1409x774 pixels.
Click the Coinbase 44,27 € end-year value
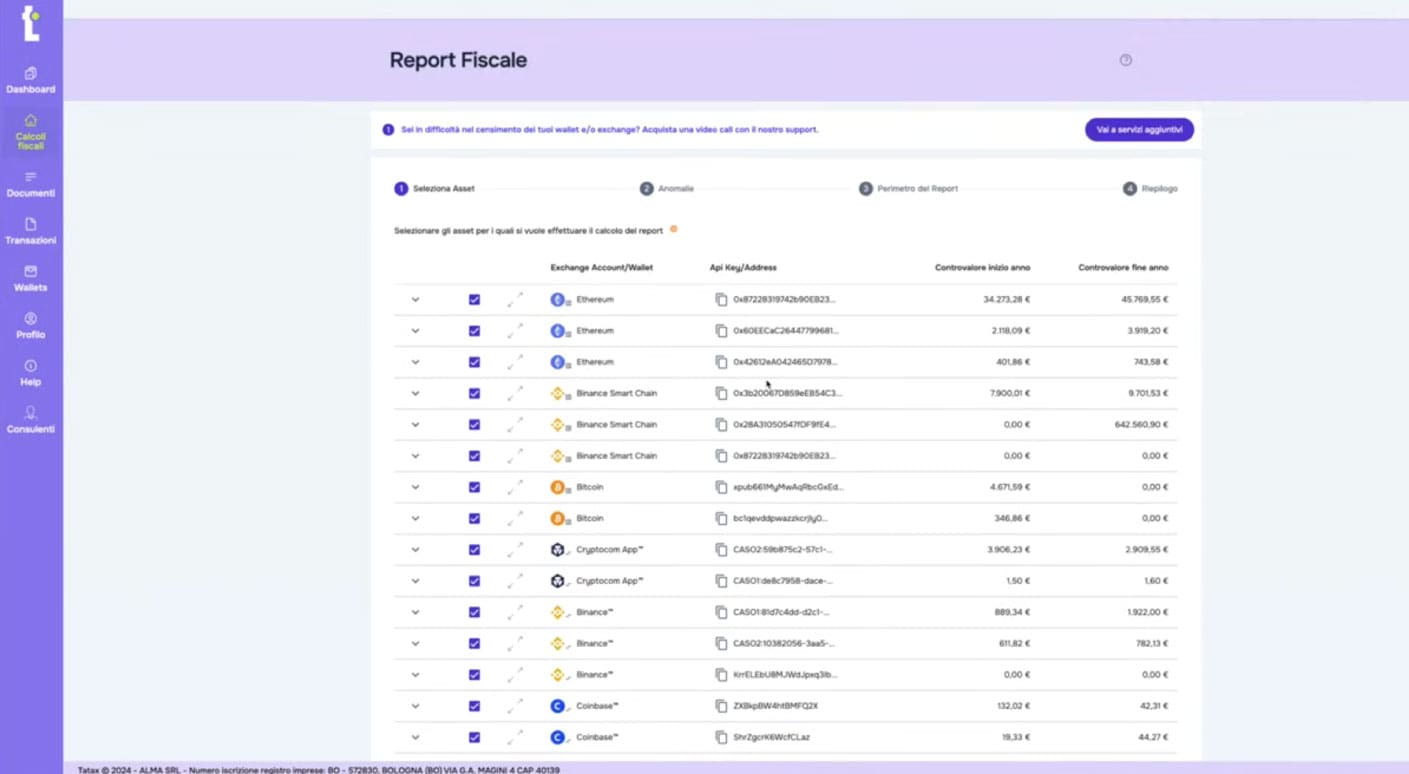click(1151, 737)
